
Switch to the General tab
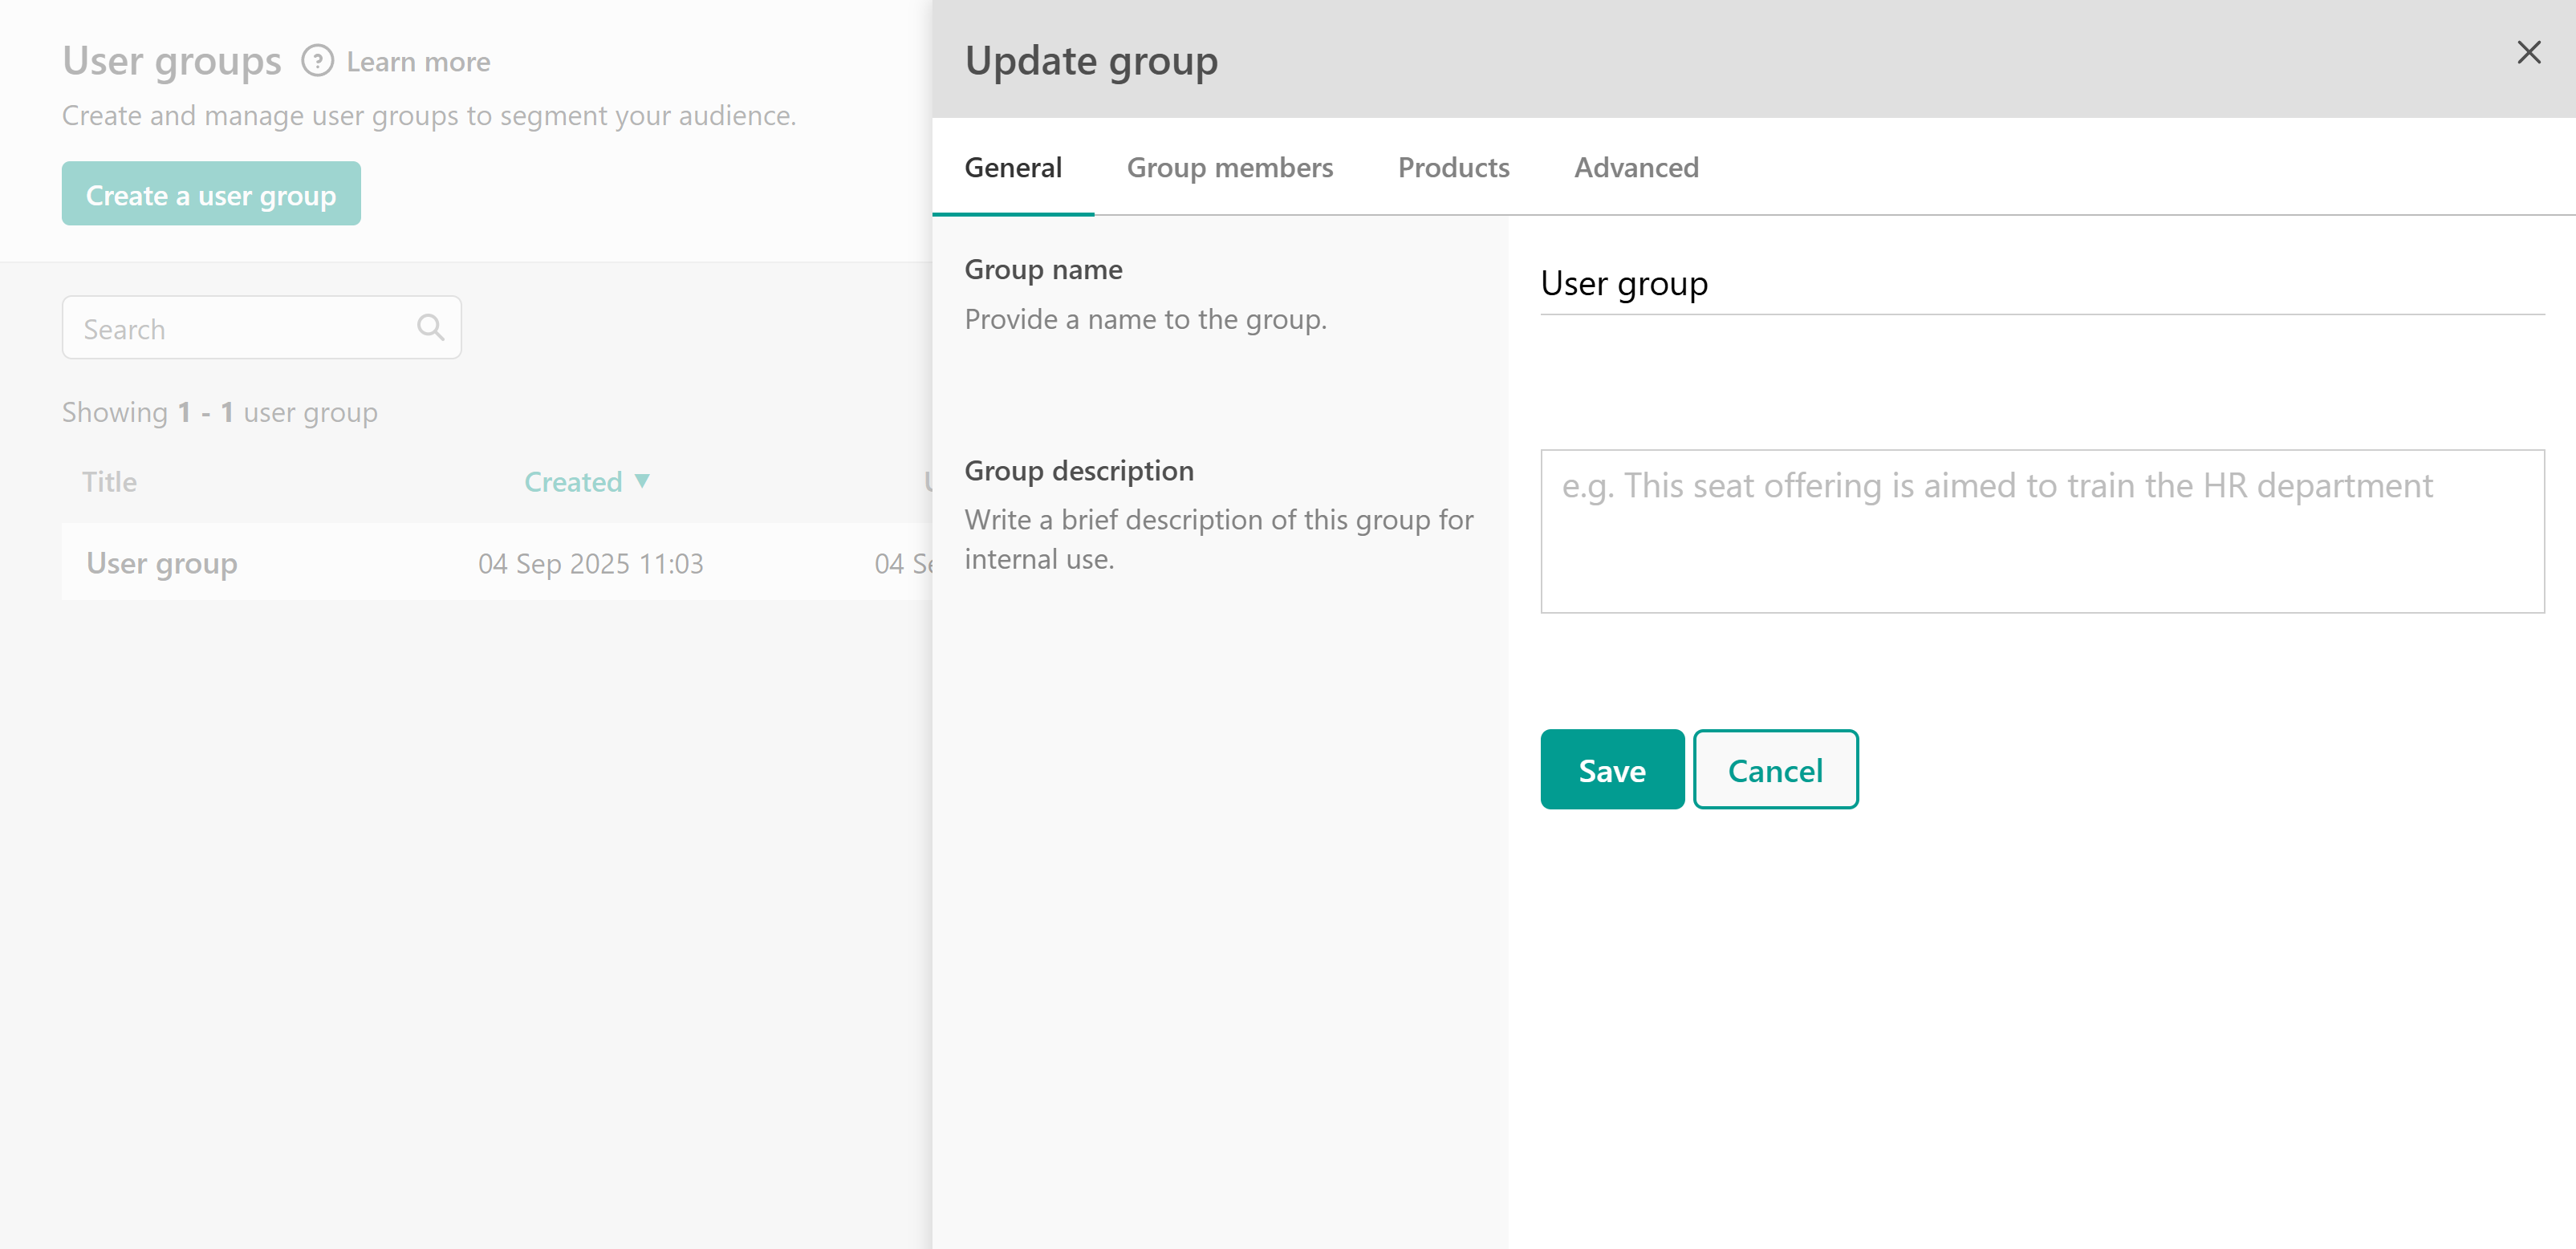[1012, 167]
